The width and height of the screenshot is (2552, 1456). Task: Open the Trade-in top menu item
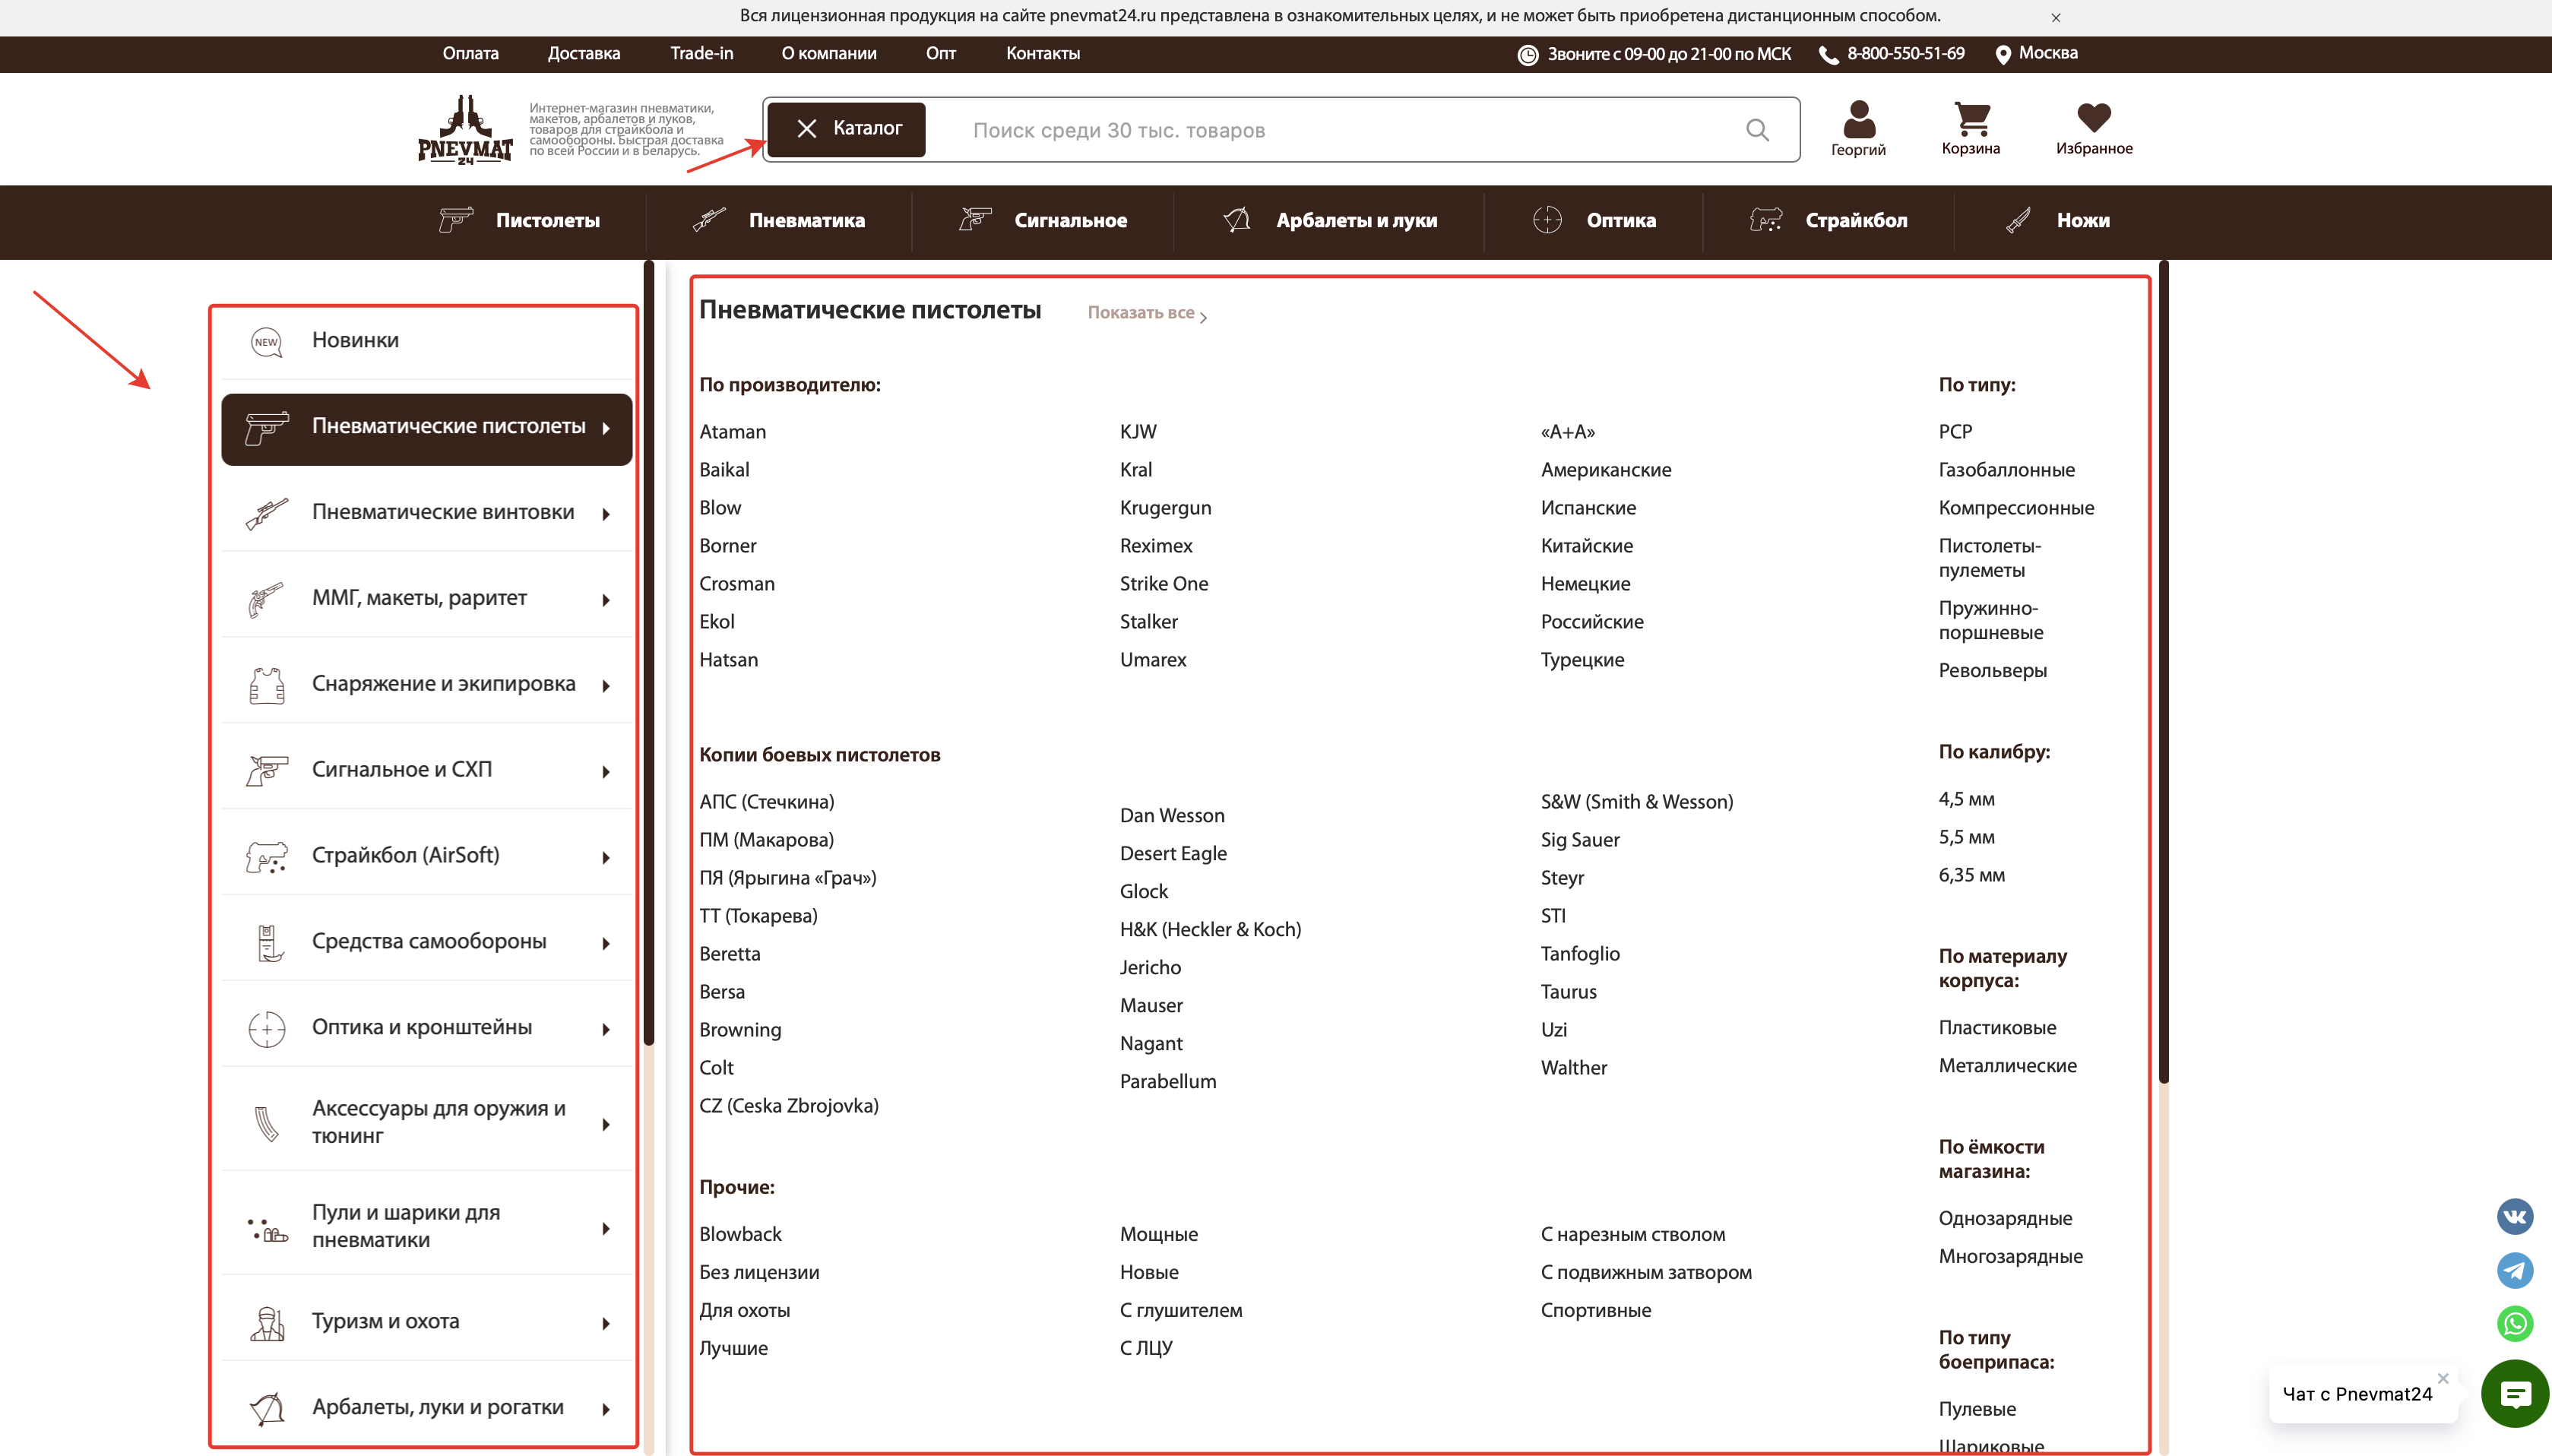(701, 53)
